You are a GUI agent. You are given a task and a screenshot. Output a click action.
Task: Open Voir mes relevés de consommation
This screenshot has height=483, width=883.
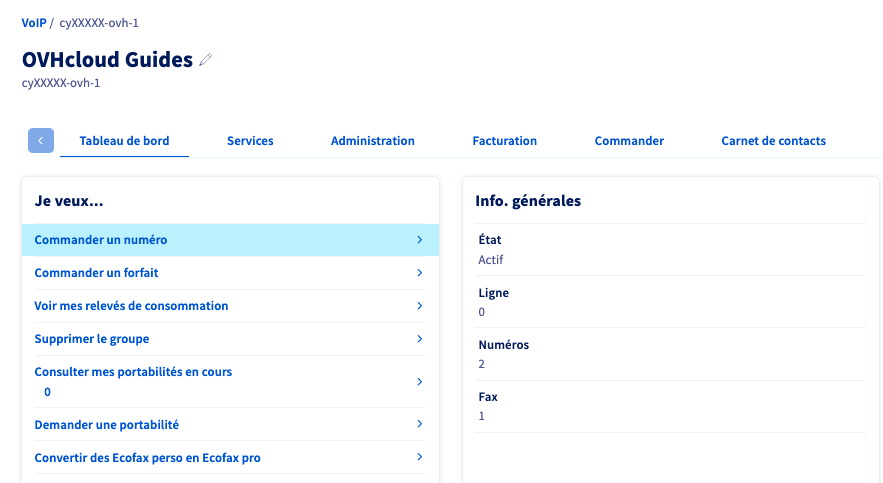pyautogui.click(x=131, y=306)
